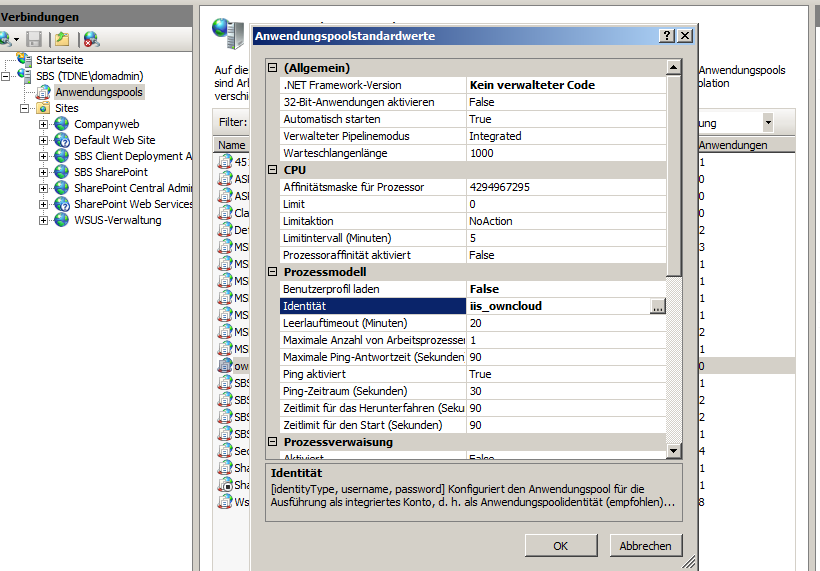This screenshot has width=820, height=571.
Task: Click the Connect globe toolbar icon
Action: pos(6,39)
